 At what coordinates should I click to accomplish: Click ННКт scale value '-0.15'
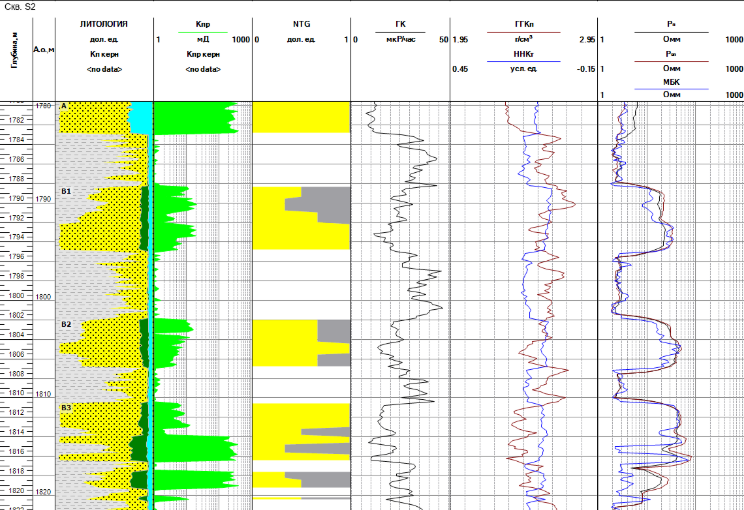(586, 69)
